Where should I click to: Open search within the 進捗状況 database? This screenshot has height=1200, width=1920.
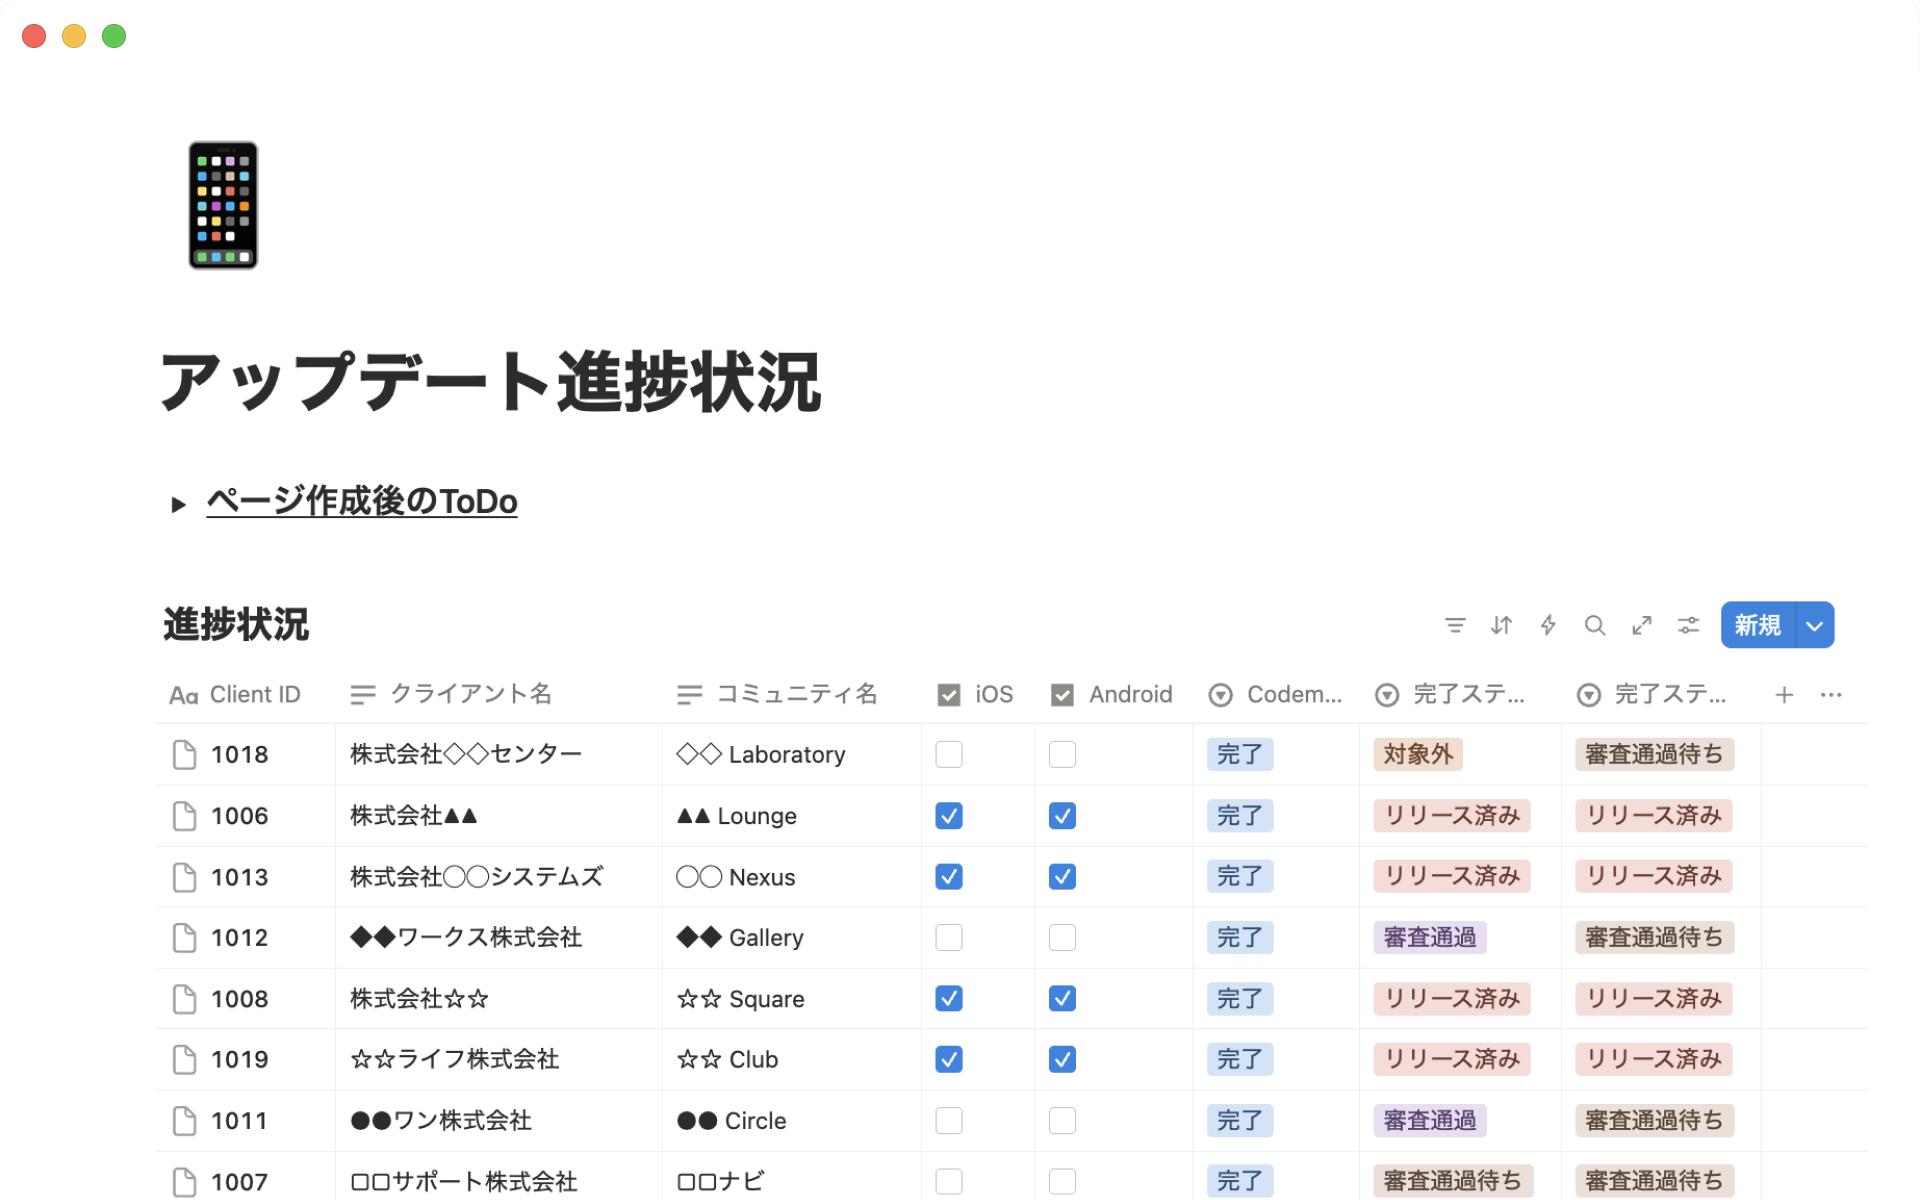tap(1595, 625)
